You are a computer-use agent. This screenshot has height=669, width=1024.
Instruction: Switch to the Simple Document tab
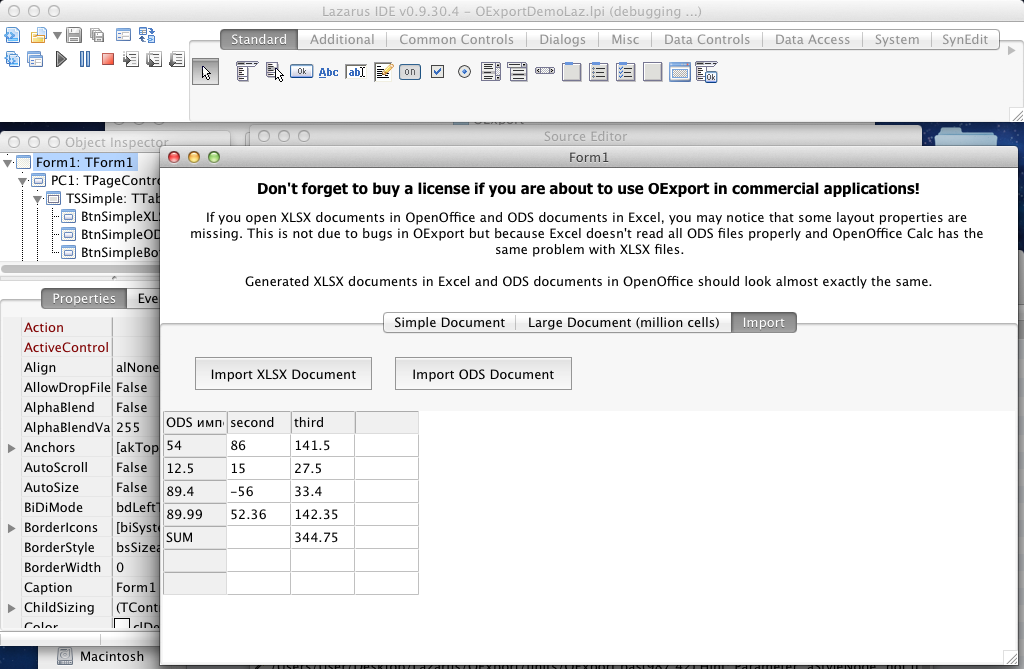coord(449,322)
